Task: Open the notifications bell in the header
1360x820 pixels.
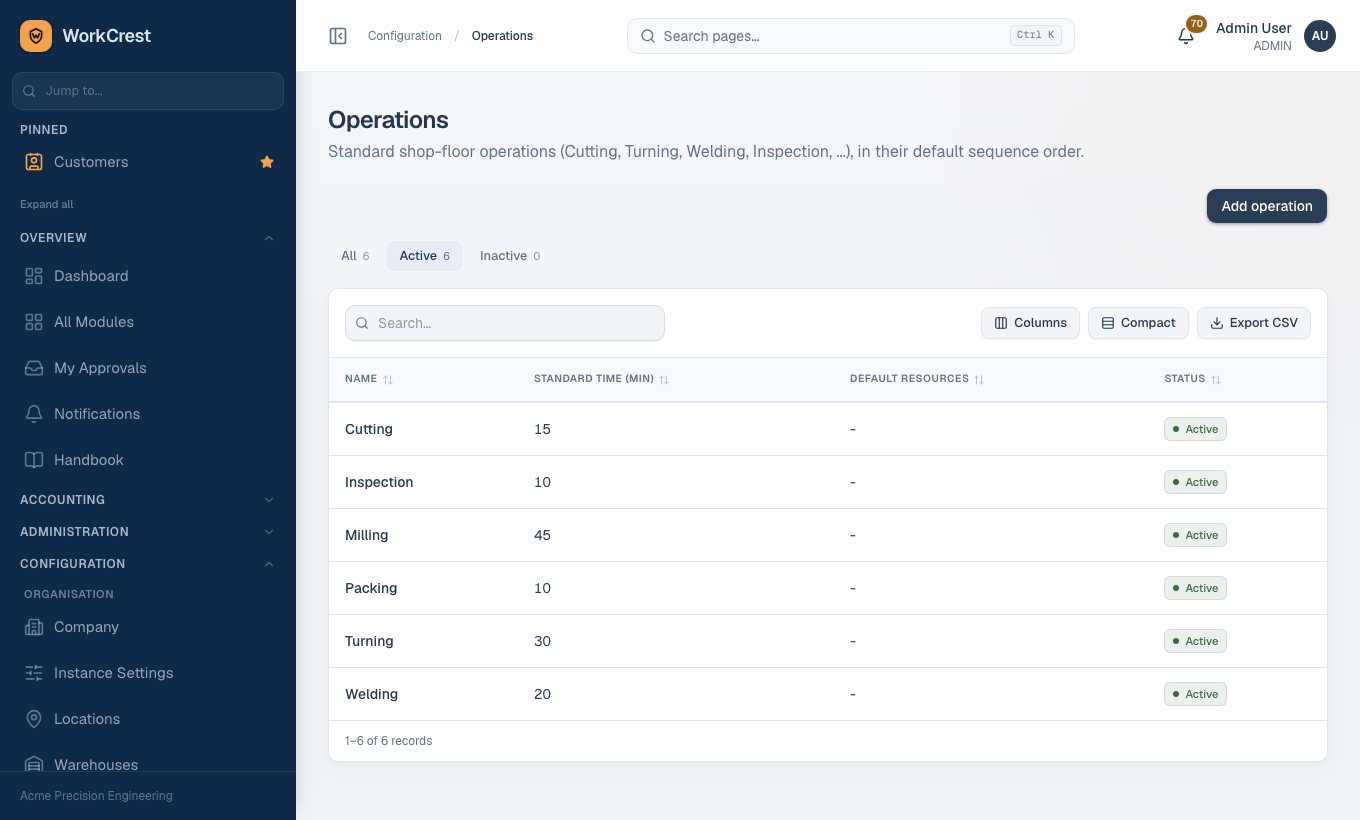Action: point(1186,36)
